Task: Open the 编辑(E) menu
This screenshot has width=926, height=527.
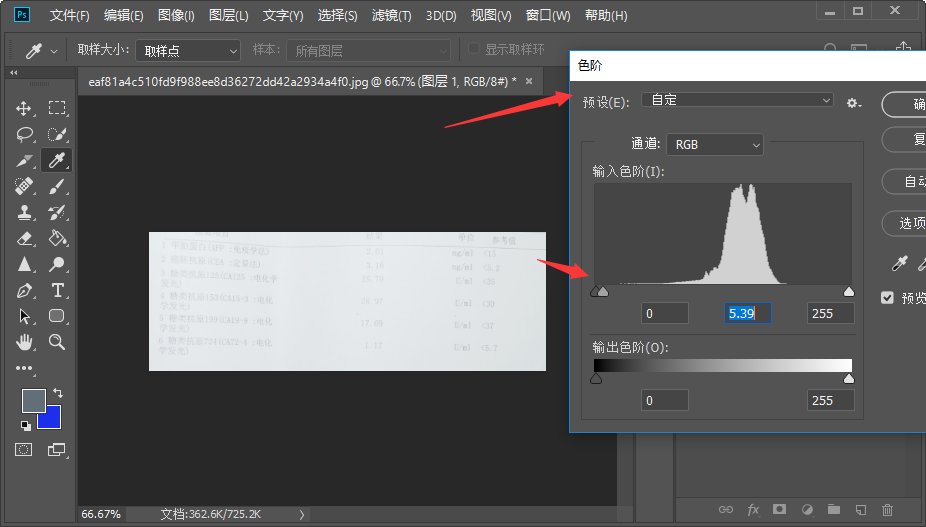Action: (x=123, y=15)
